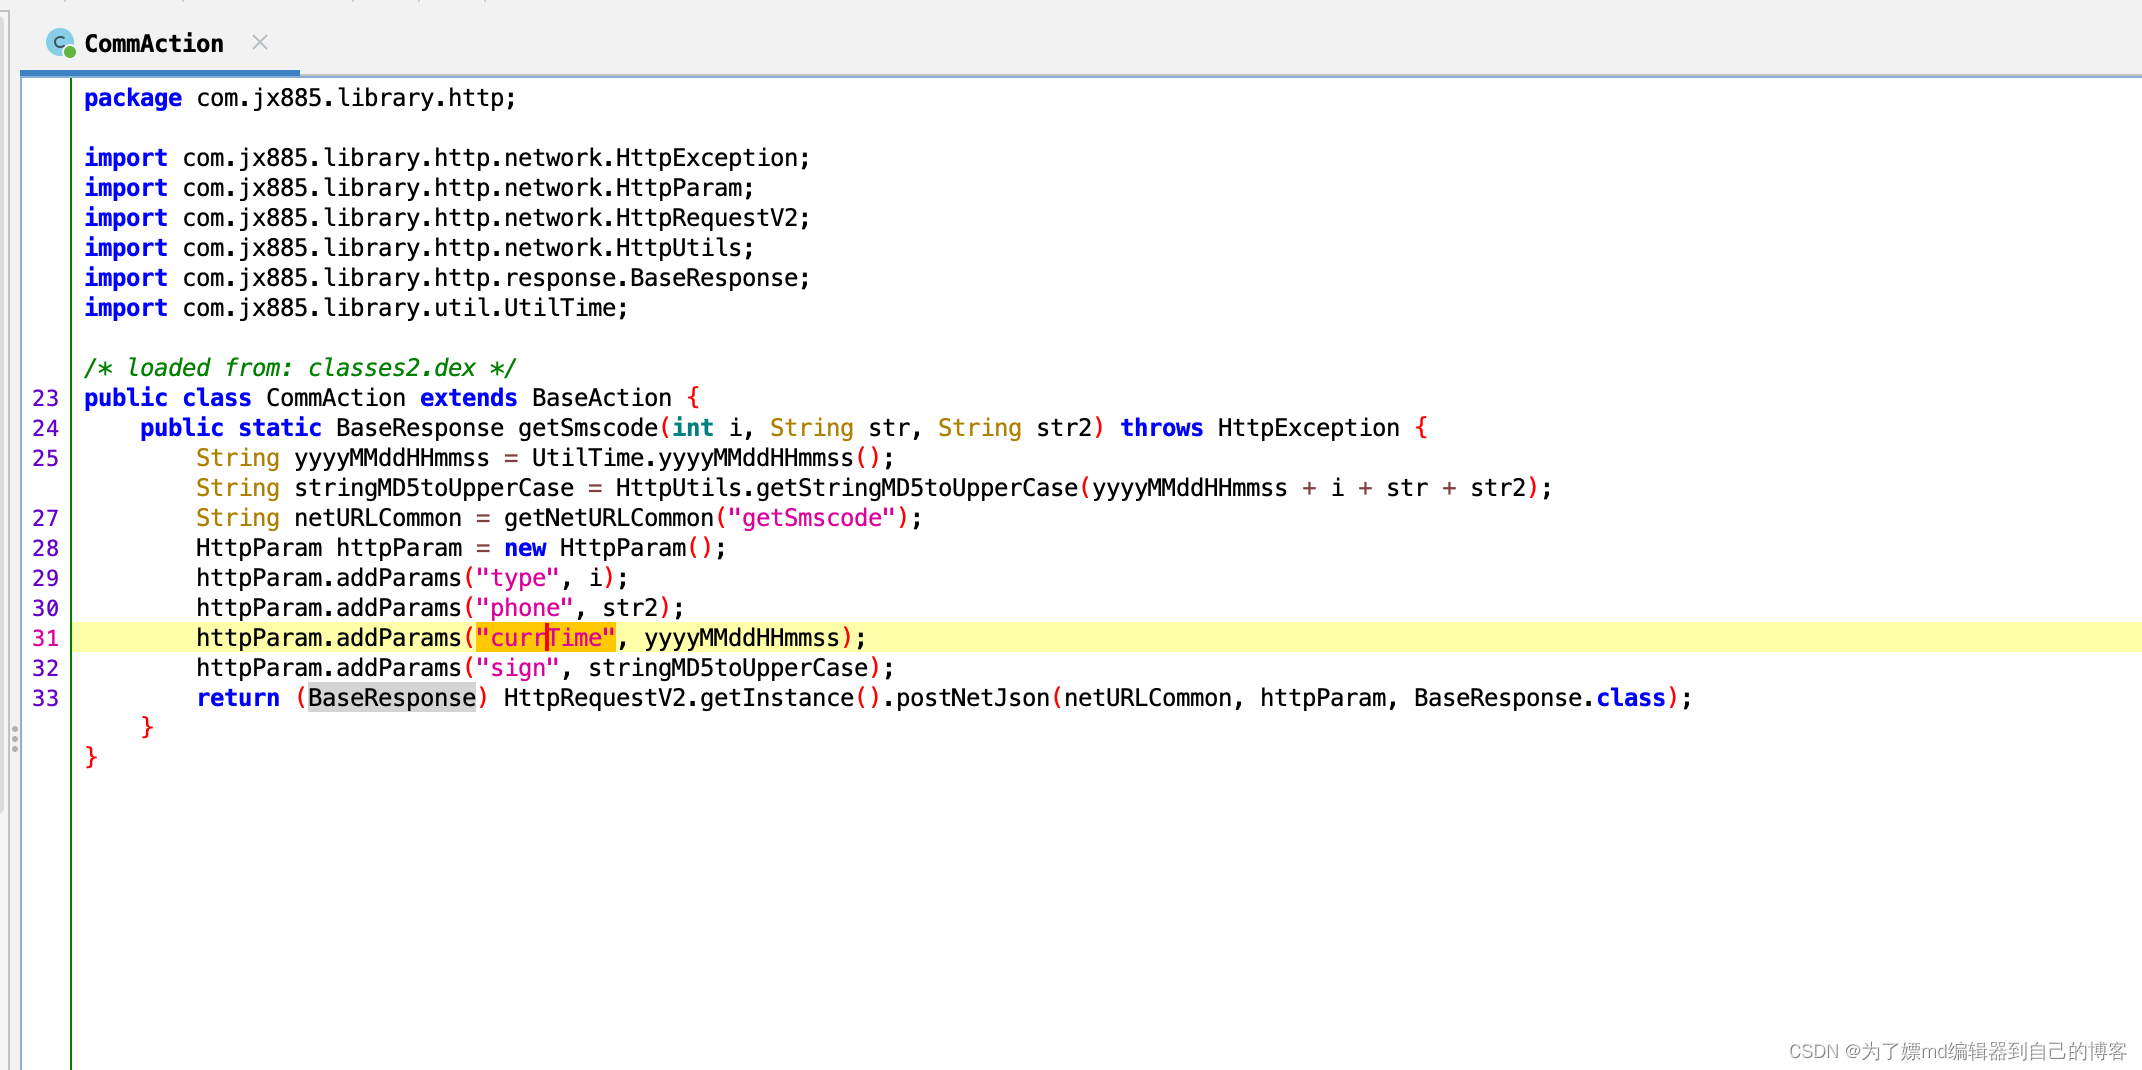Click the stringMD5toUpperCase variable declaration
The height and width of the screenshot is (1070, 2142).
(x=434, y=488)
